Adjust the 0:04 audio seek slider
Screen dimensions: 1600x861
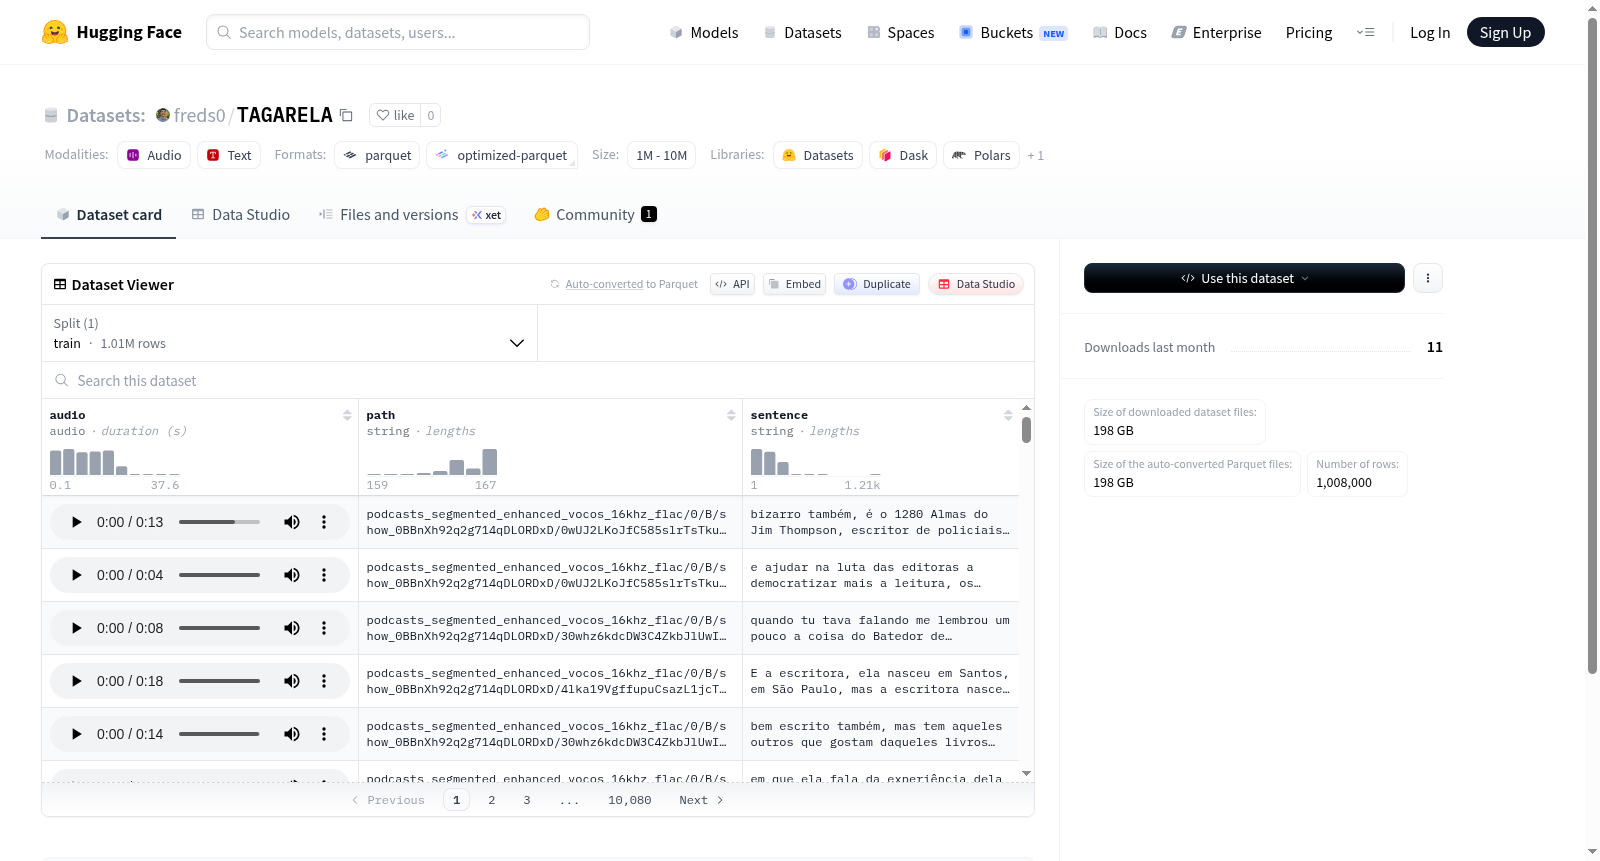(219, 575)
